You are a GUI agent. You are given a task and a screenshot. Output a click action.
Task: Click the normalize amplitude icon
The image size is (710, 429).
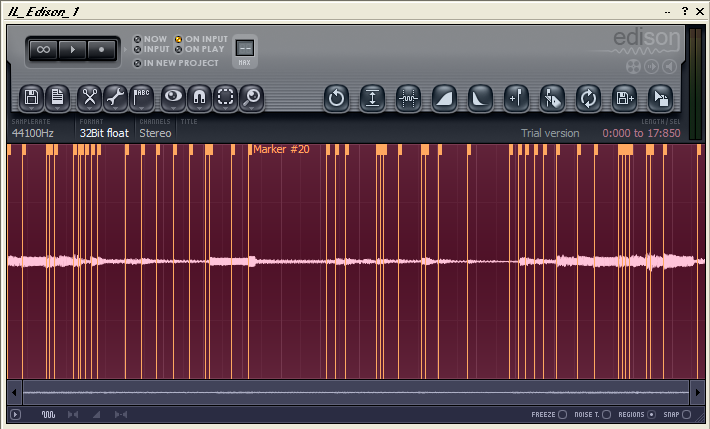click(372, 98)
